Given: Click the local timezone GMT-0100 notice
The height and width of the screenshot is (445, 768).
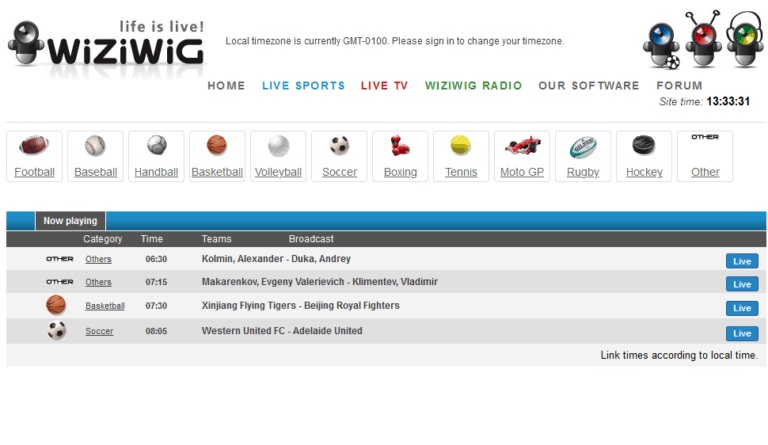Looking at the screenshot, I should point(395,41).
